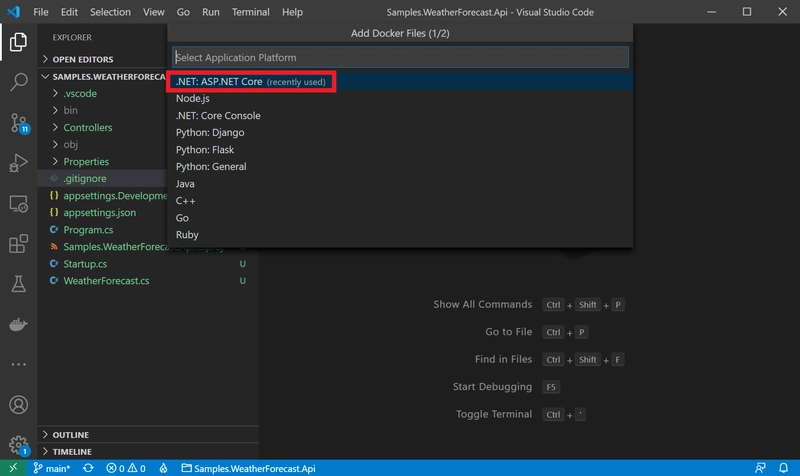Image resolution: width=800 pixels, height=476 pixels.
Task: Click Samples.WeatherForecast.Api folder in status bar
Action: (249, 468)
